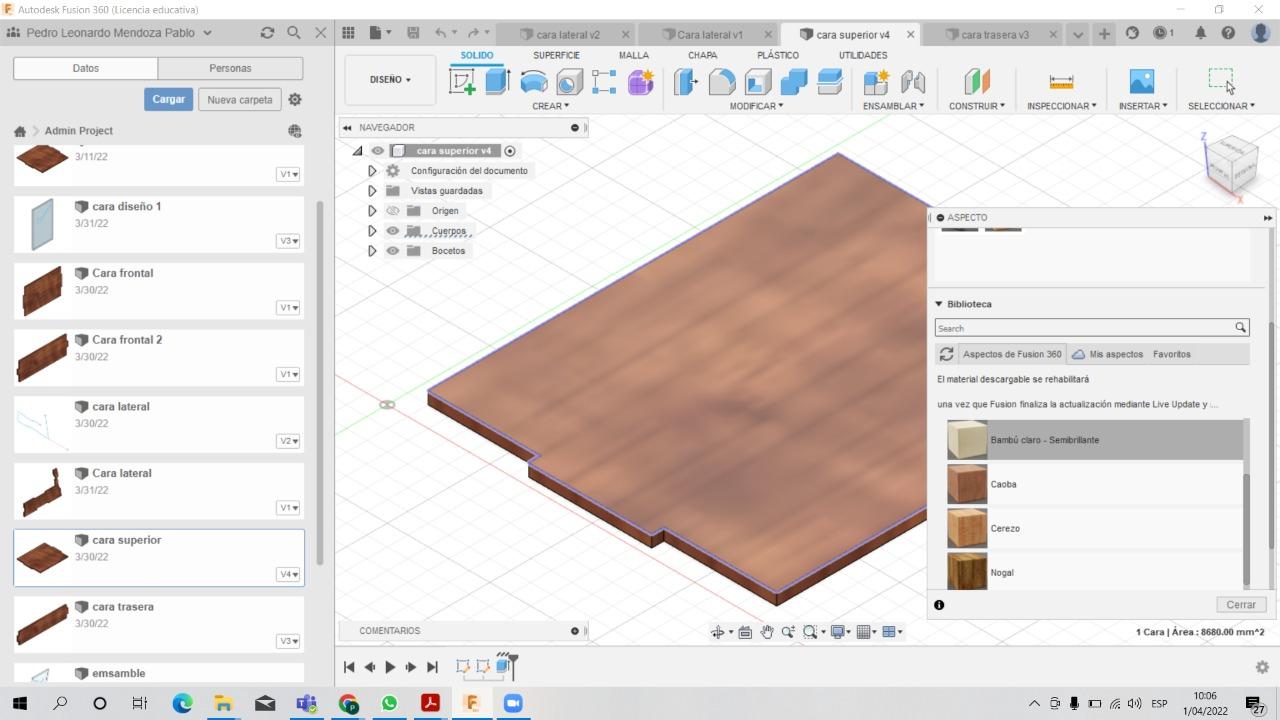Open the Measure inspection tool

tap(1061, 82)
